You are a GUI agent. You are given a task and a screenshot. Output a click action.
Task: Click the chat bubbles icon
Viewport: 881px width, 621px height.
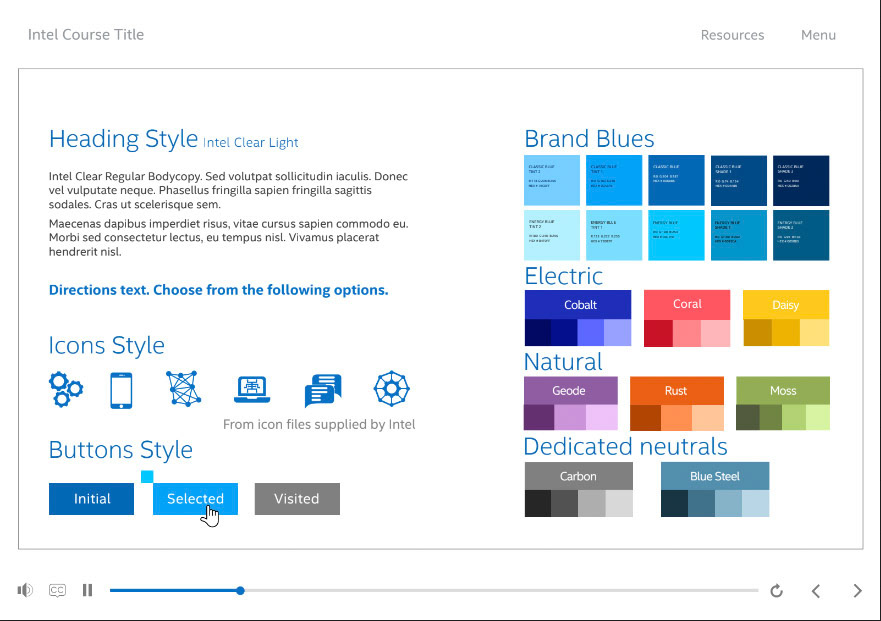coord(323,390)
